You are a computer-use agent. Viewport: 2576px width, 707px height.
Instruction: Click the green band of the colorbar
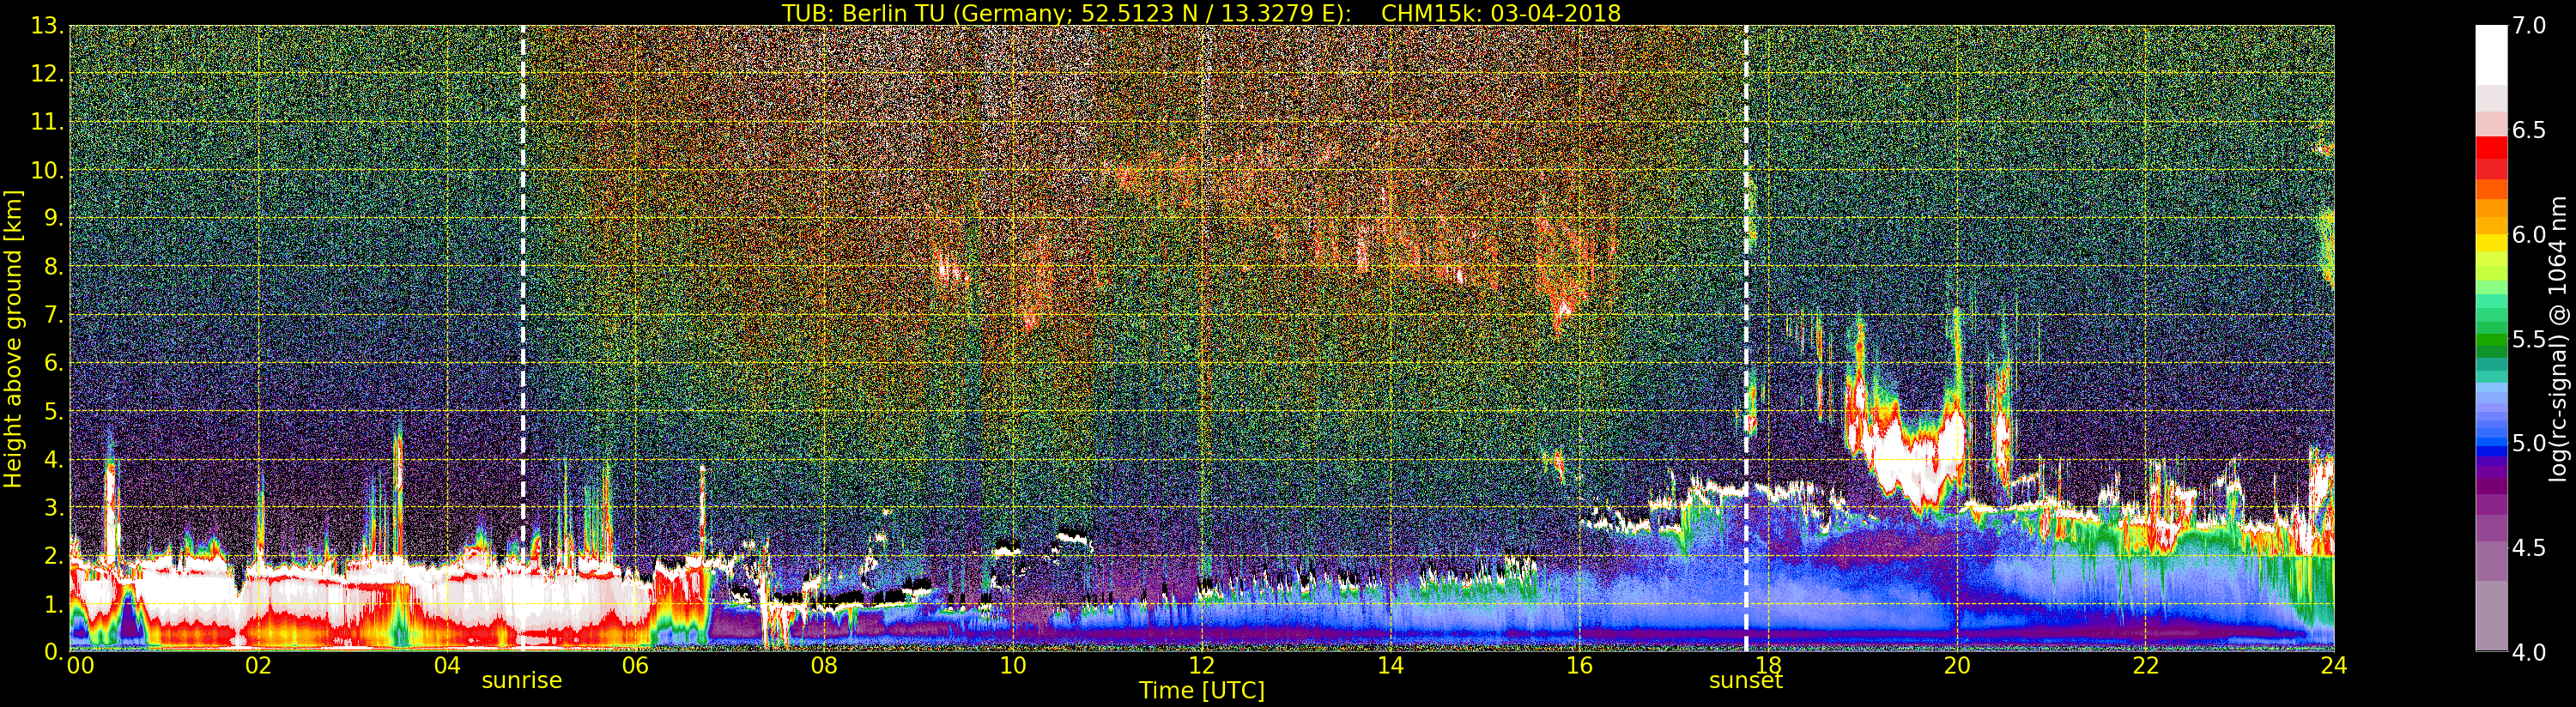pos(2491,340)
